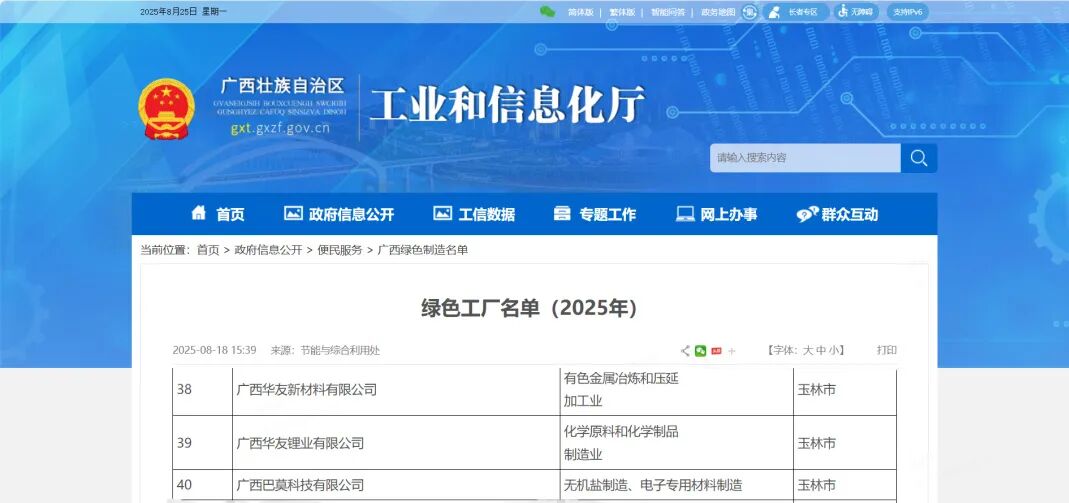Open 专题工作 navigation menu

[595, 214]
